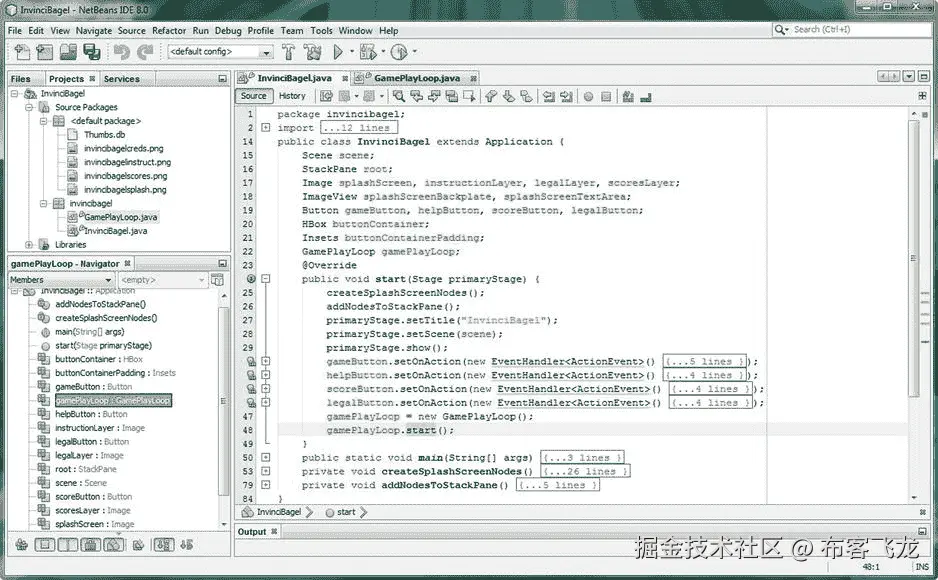Click the Profile Project icon
938x580 pixels.
(399, 53)
